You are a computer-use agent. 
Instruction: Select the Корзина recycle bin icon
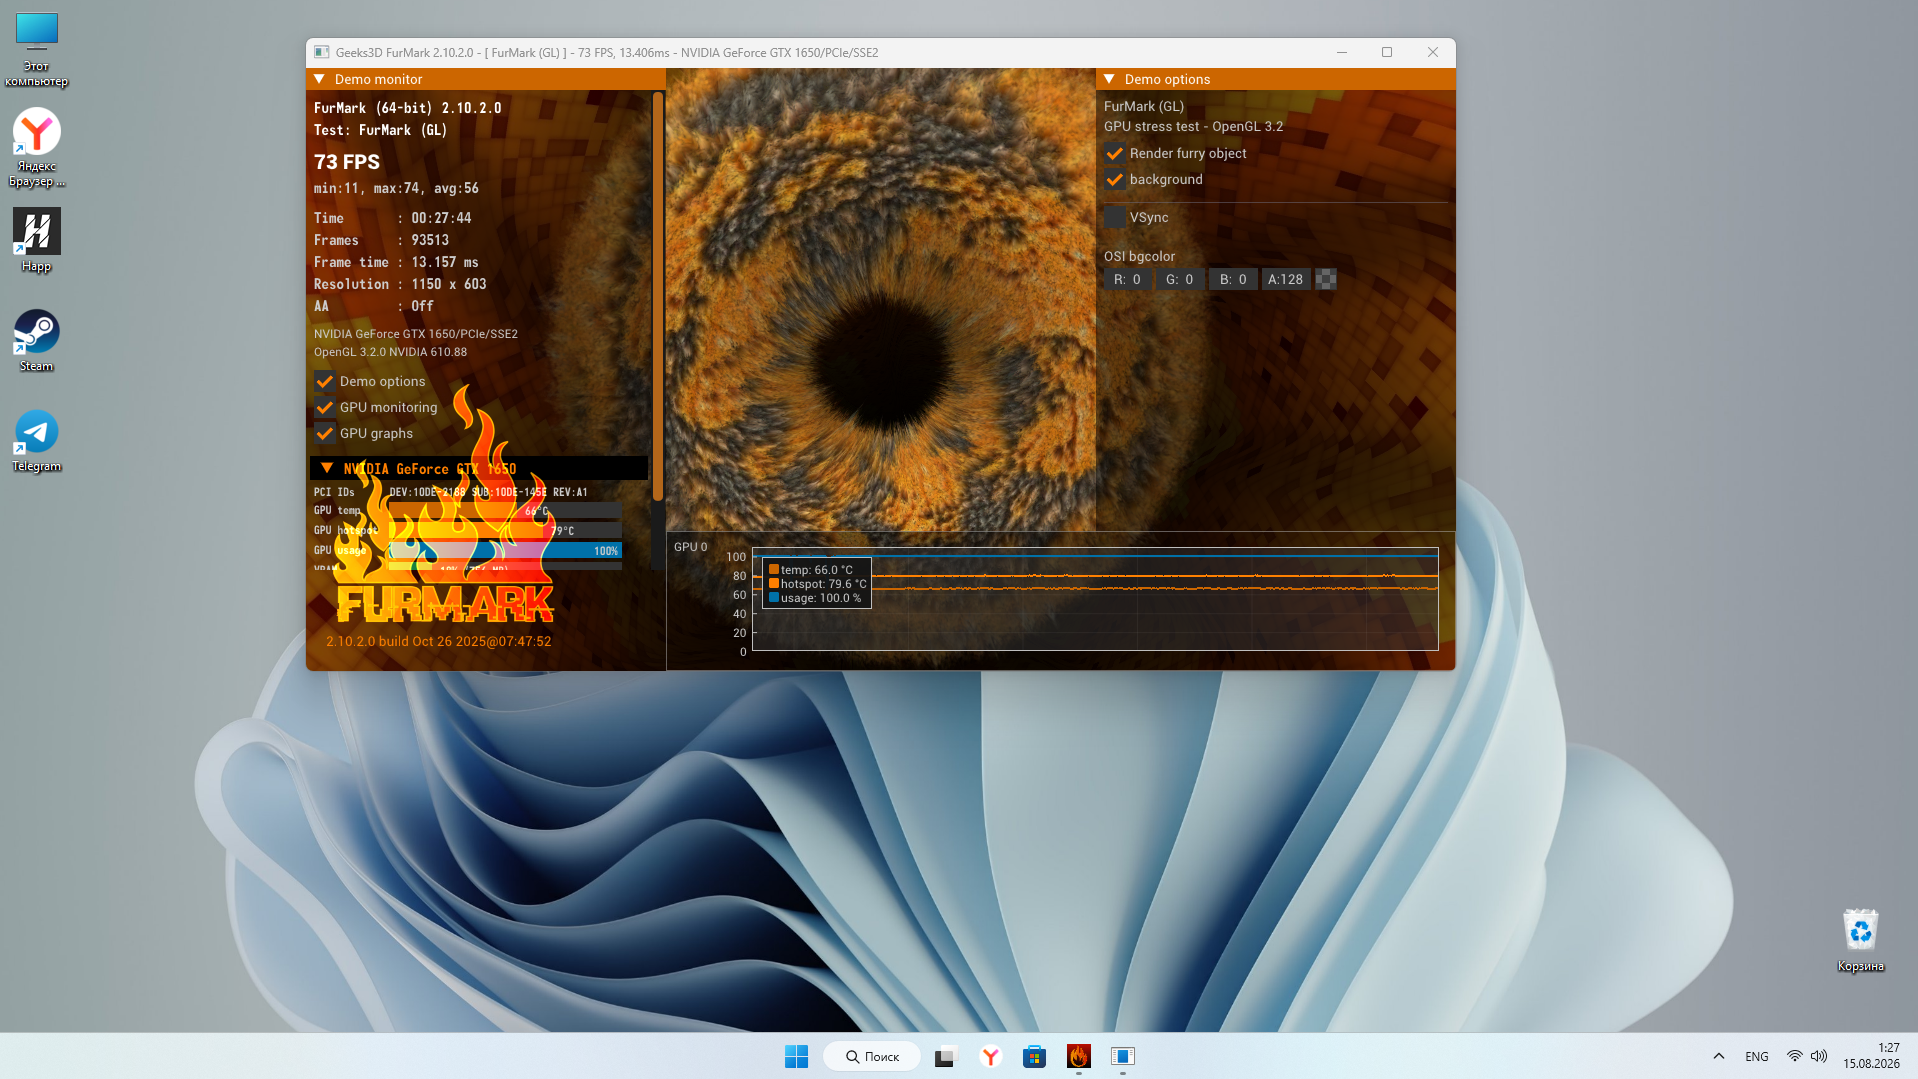click(x=1860, y=940)
